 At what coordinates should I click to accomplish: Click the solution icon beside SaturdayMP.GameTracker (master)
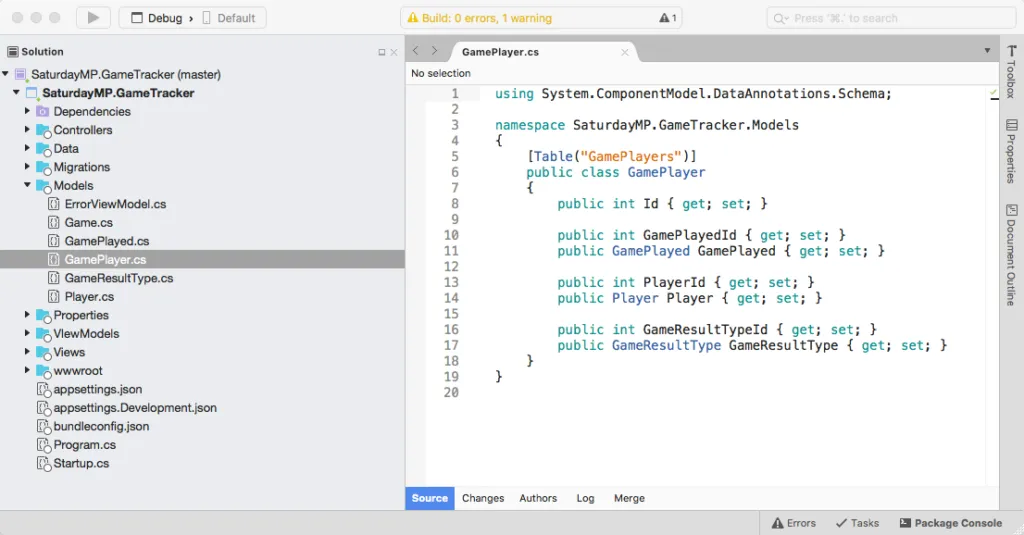[x=20, y=74]
